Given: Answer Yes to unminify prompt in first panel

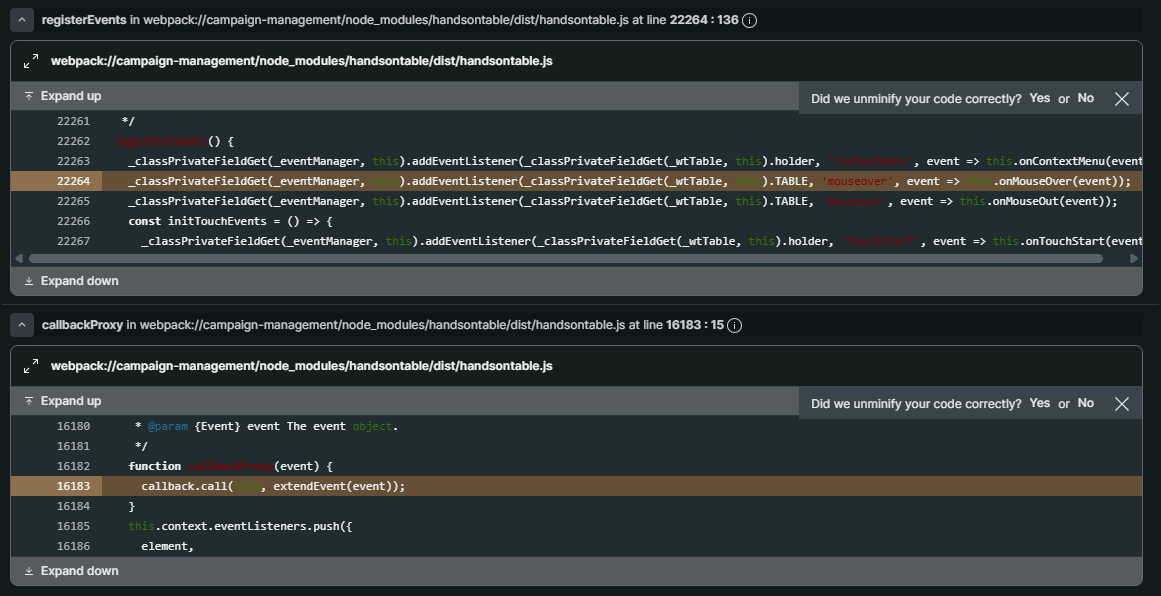Looking at the screenshot, I should tap(1039, 98).
